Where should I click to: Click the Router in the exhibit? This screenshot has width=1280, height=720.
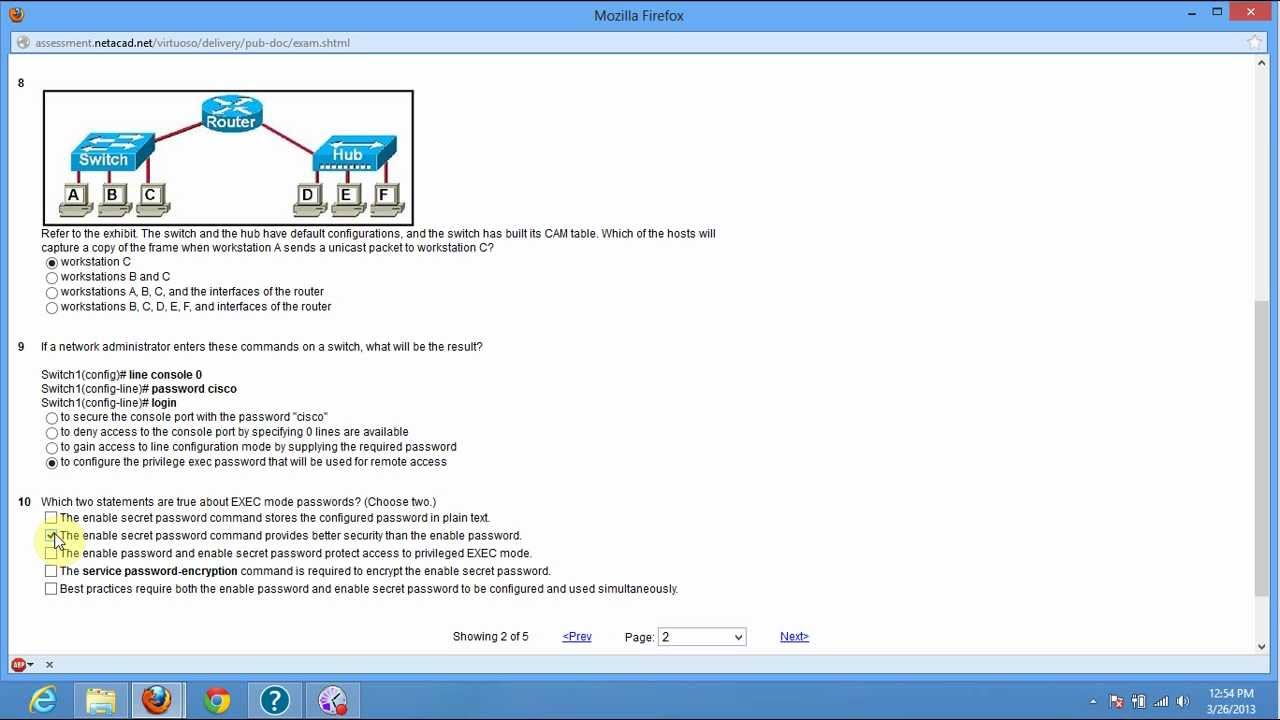pos(231,113)
